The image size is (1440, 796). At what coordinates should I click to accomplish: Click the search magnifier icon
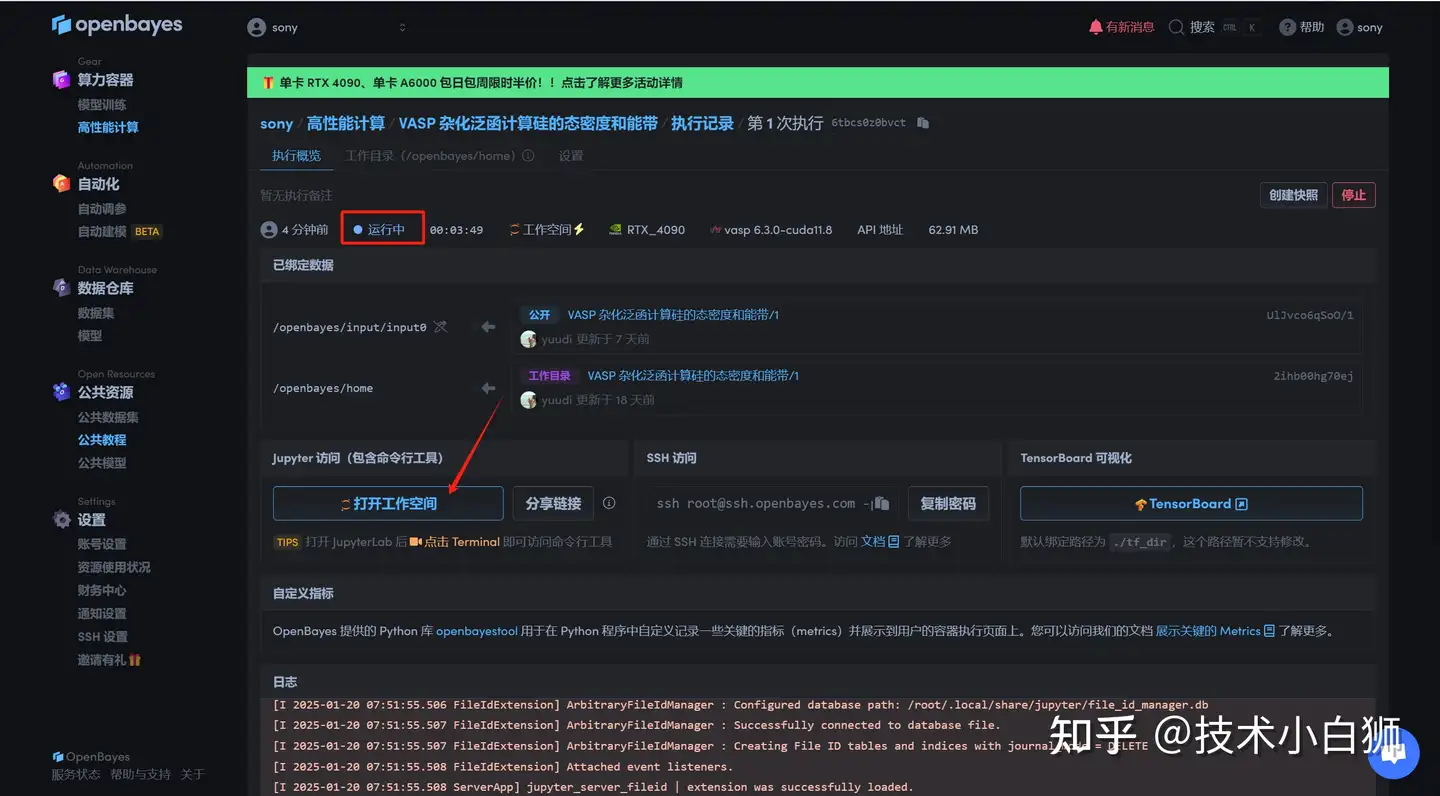[x=1176, y=27]
